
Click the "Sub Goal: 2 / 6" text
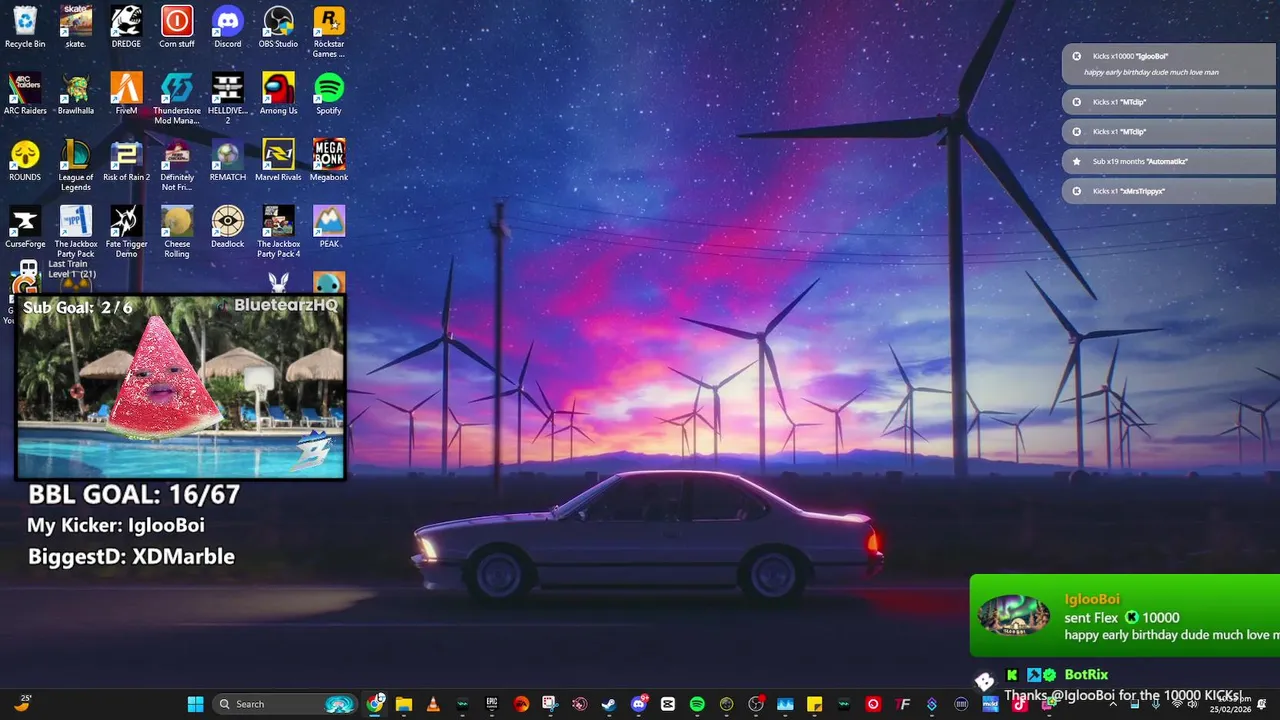coord(77,307)
